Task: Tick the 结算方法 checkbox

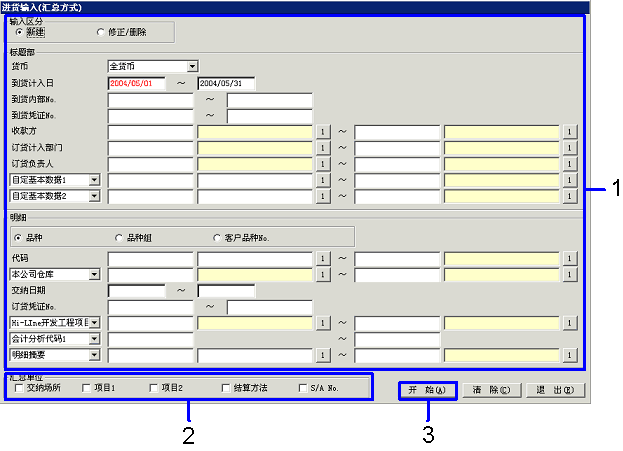Action: 226,388
